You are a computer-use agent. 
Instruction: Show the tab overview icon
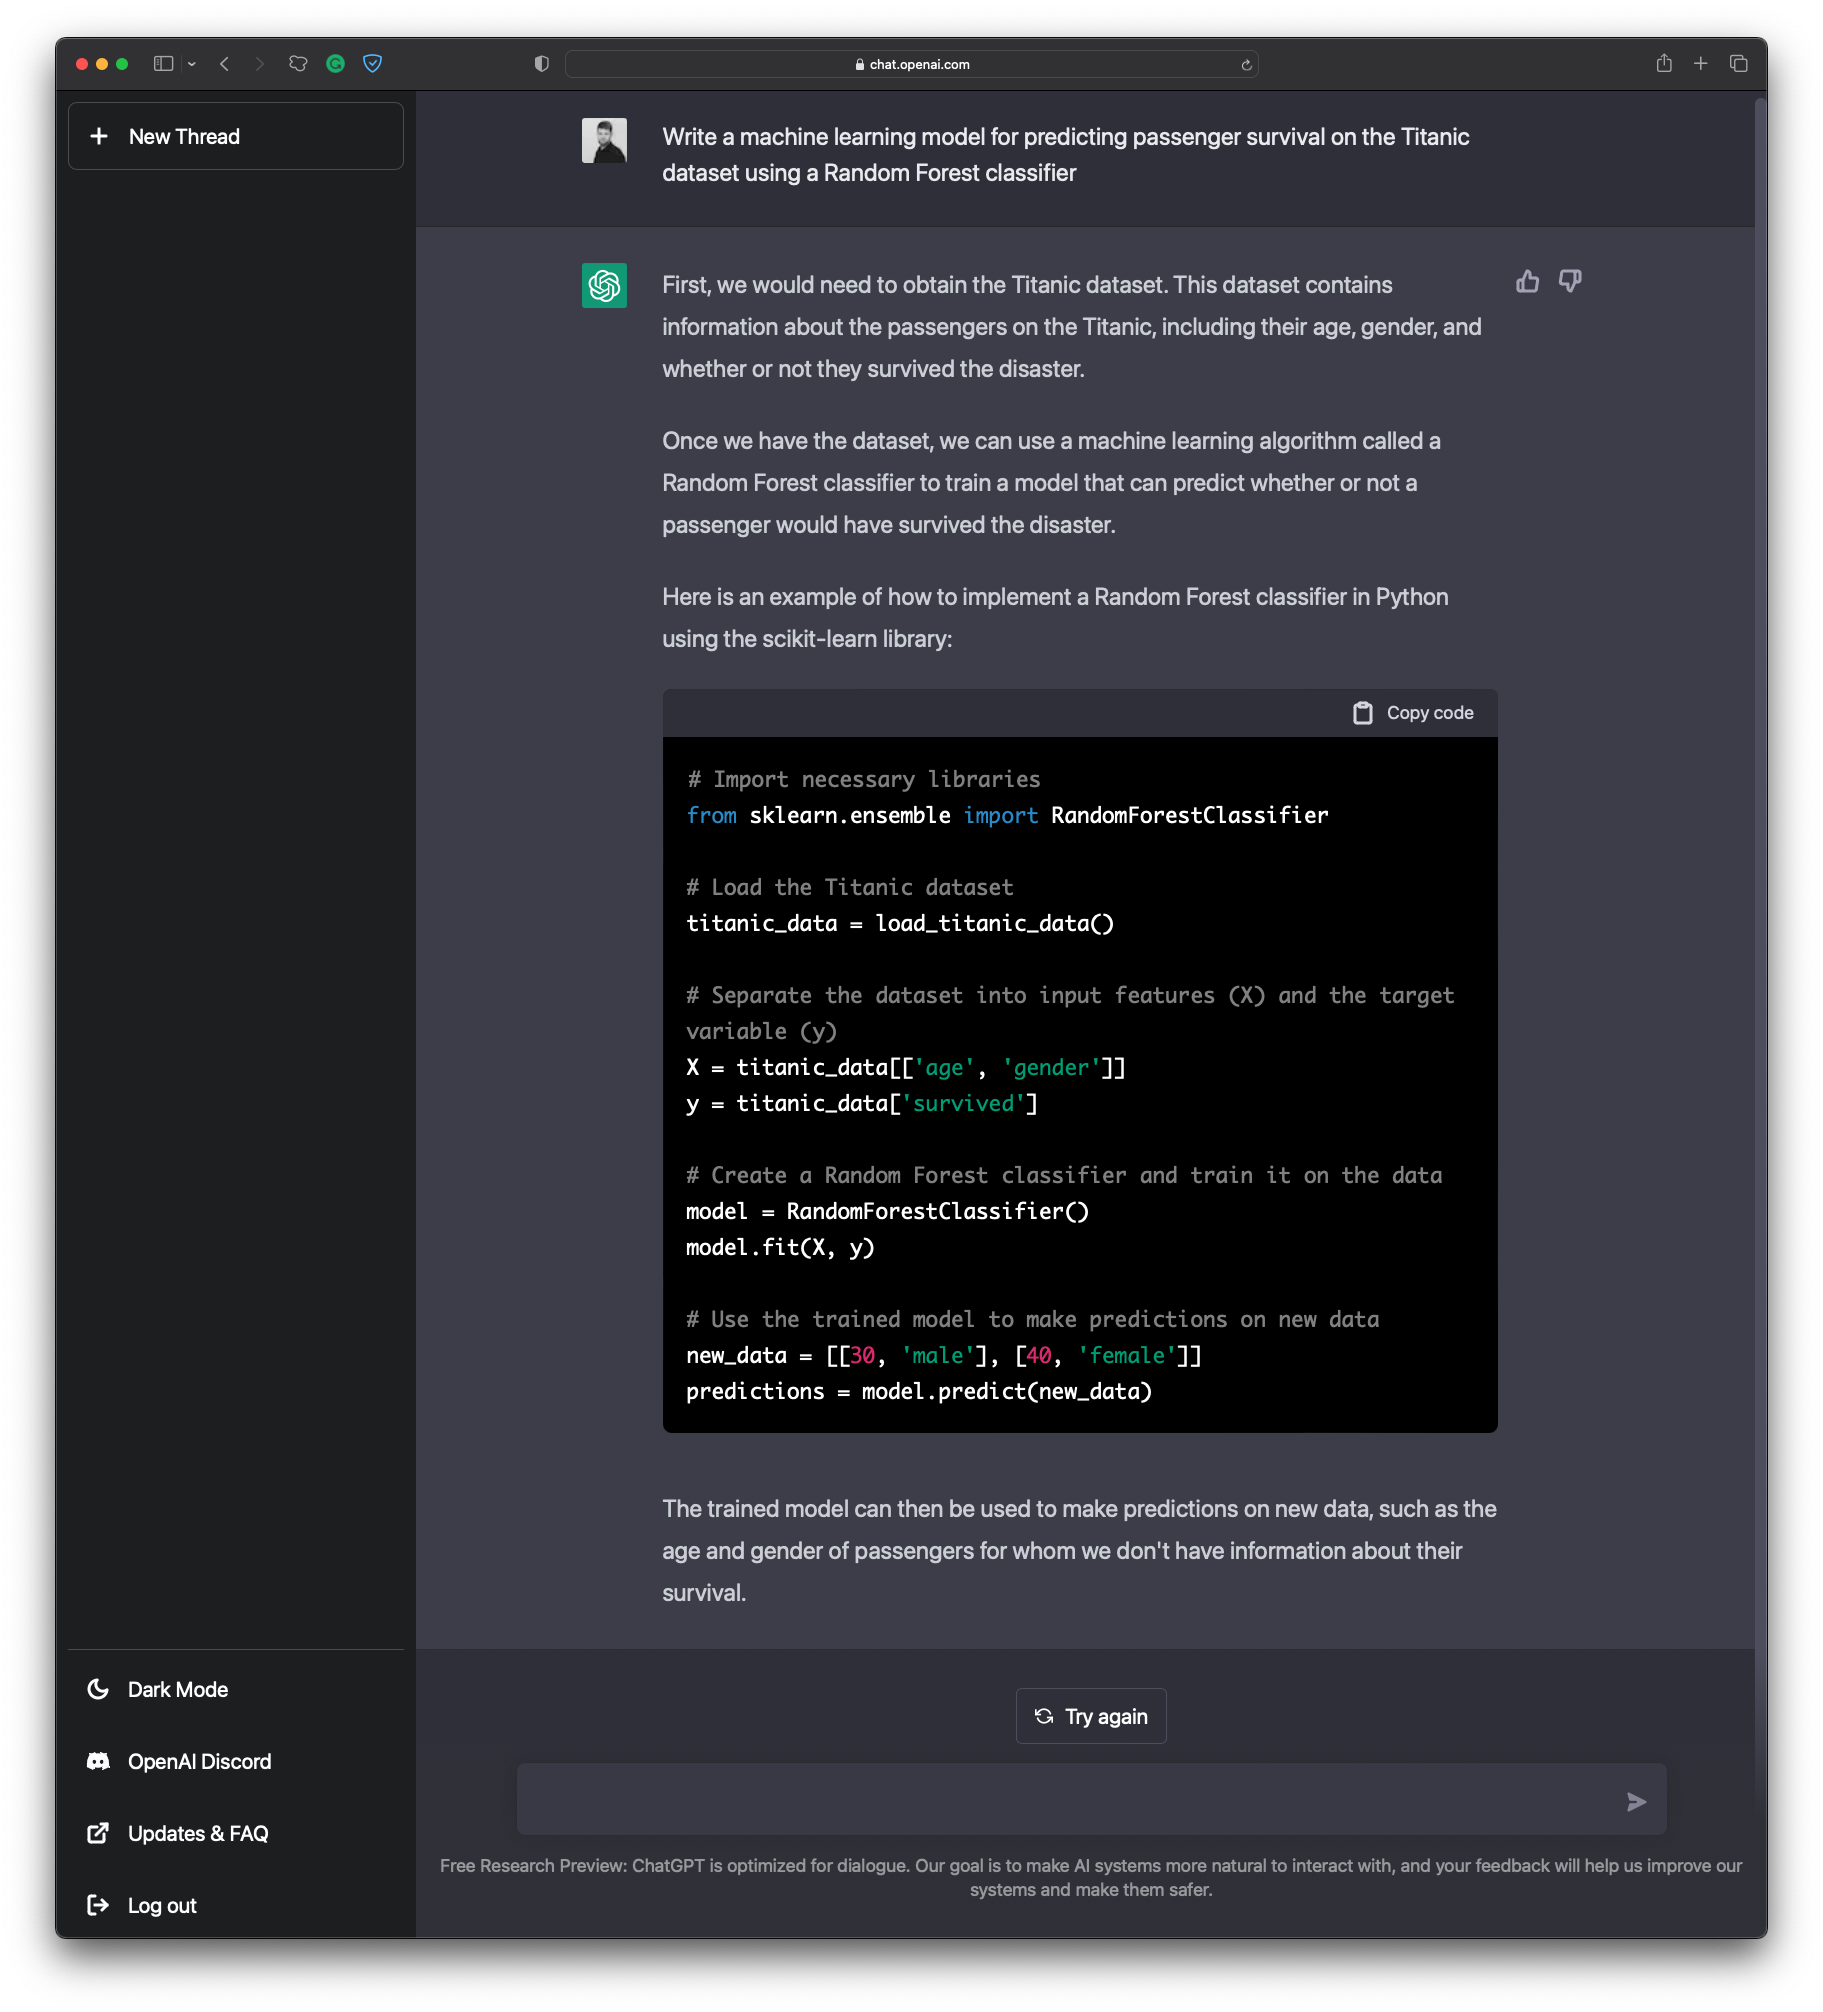1739,64
